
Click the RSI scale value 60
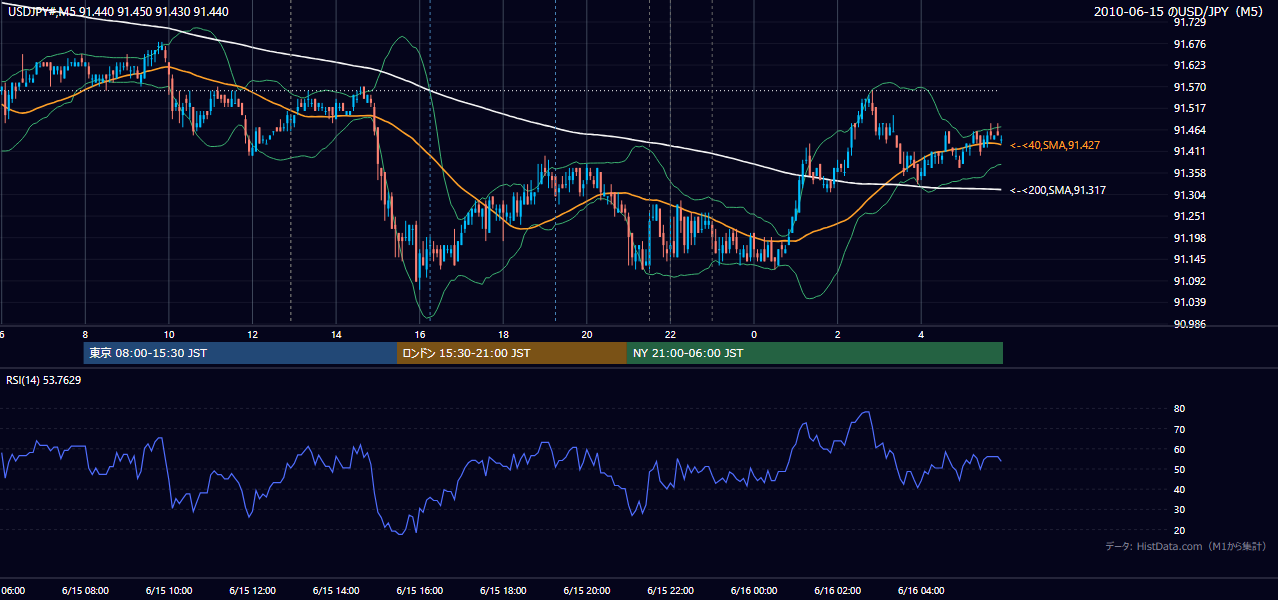pyautogui.click(x=1179, y=449)
